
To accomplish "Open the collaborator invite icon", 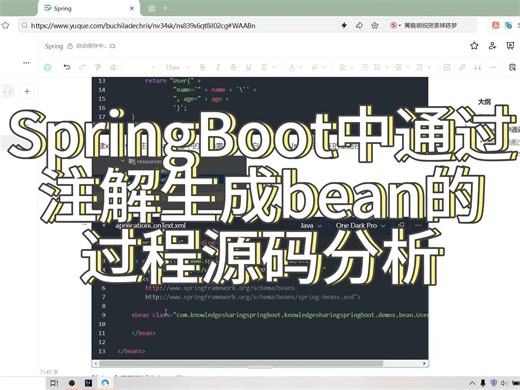I will pos(492,46).
